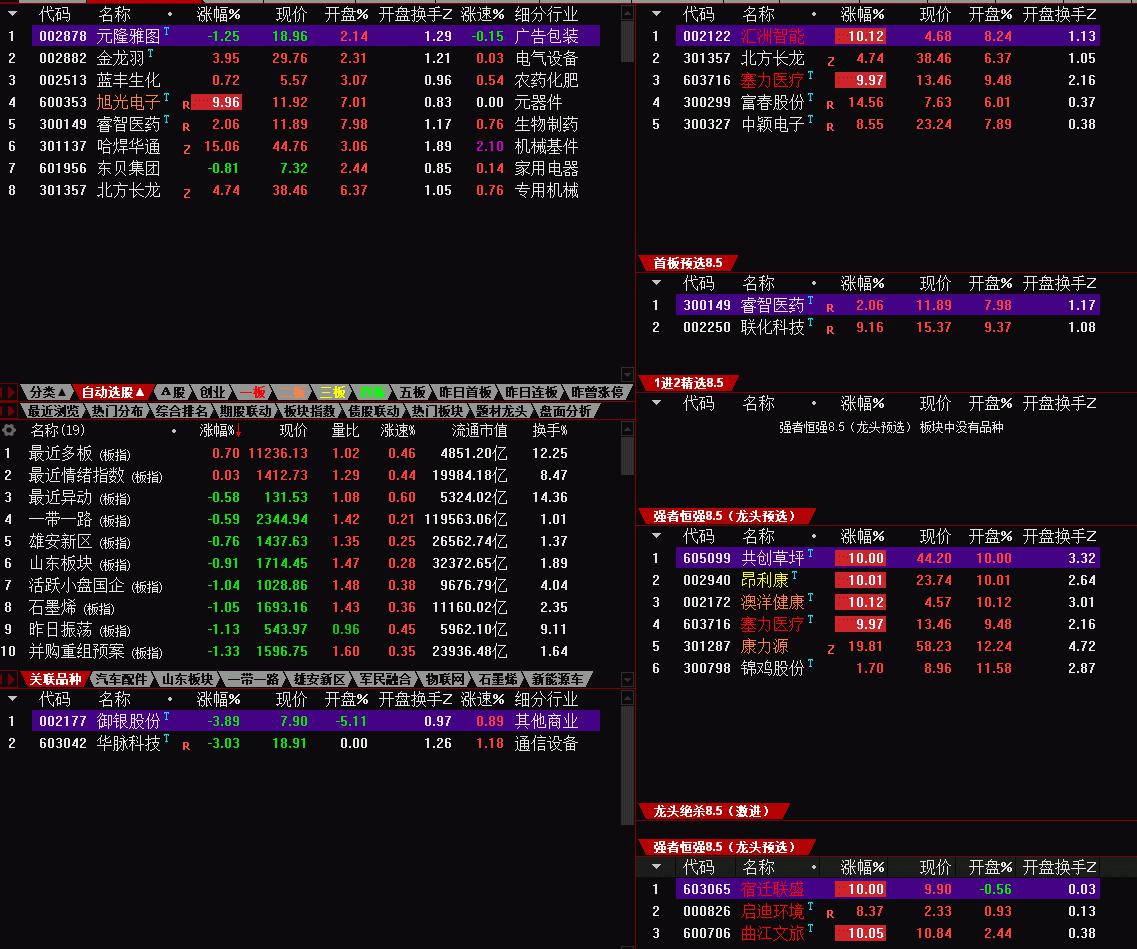Switch to the 昨日首板 tab
The height and width of the screenshot is (949, 1137).
pos(465,392)
